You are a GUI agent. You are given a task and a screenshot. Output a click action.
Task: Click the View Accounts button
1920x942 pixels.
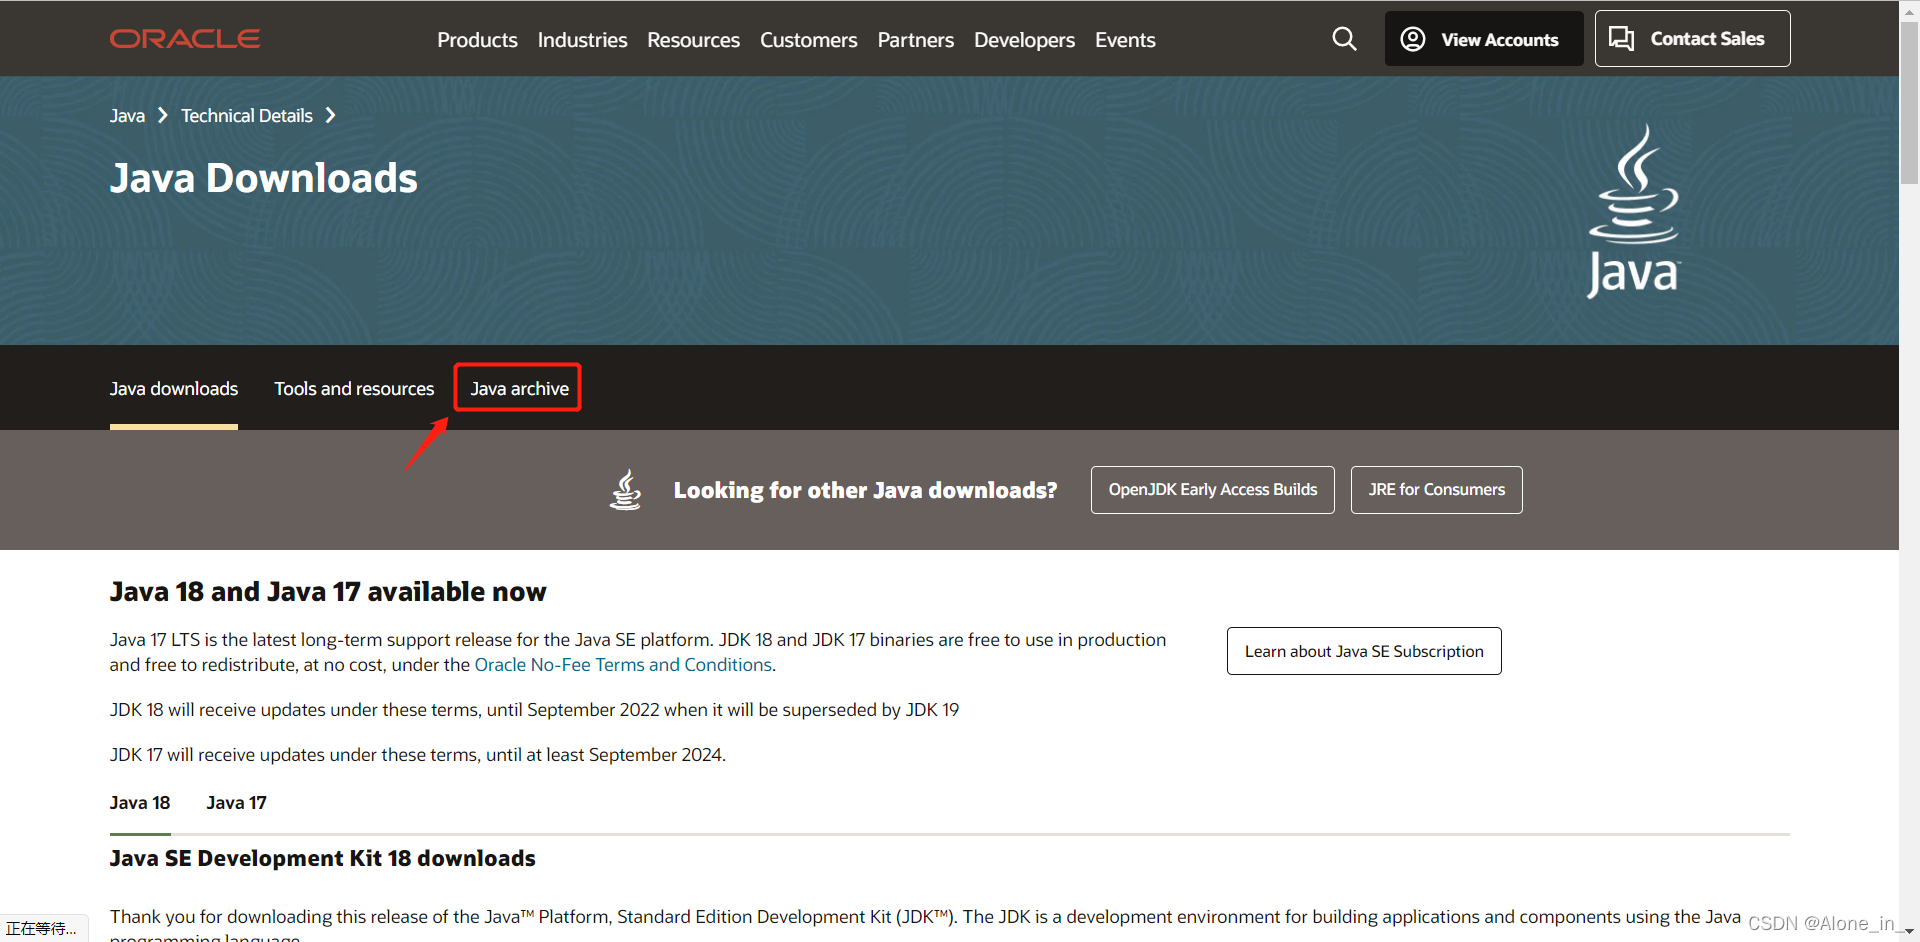pyautogui.click(x=1484, y=39)
